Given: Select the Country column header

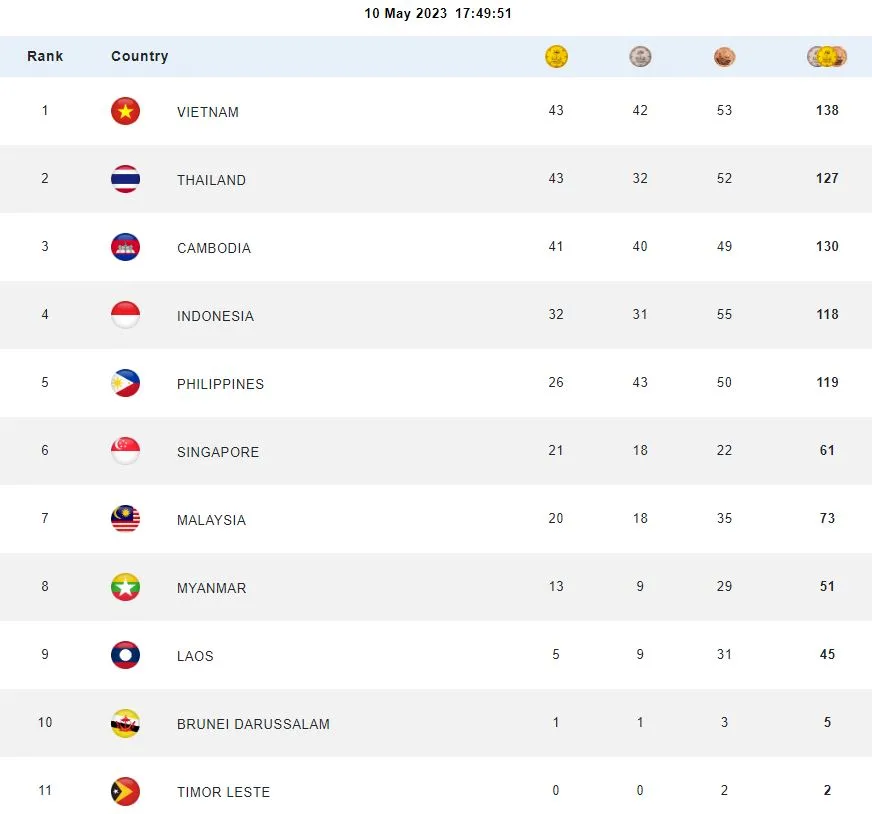Looking at the screenshot, I should click(139, 56).
